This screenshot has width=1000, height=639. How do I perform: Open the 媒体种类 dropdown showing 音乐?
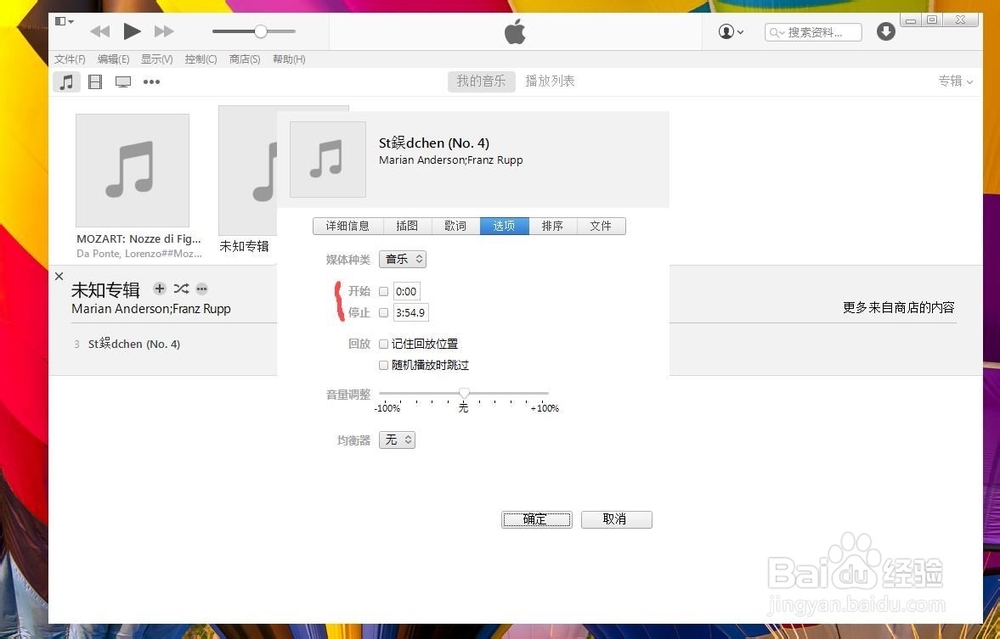pyautogui.click(x=402, y=258)
